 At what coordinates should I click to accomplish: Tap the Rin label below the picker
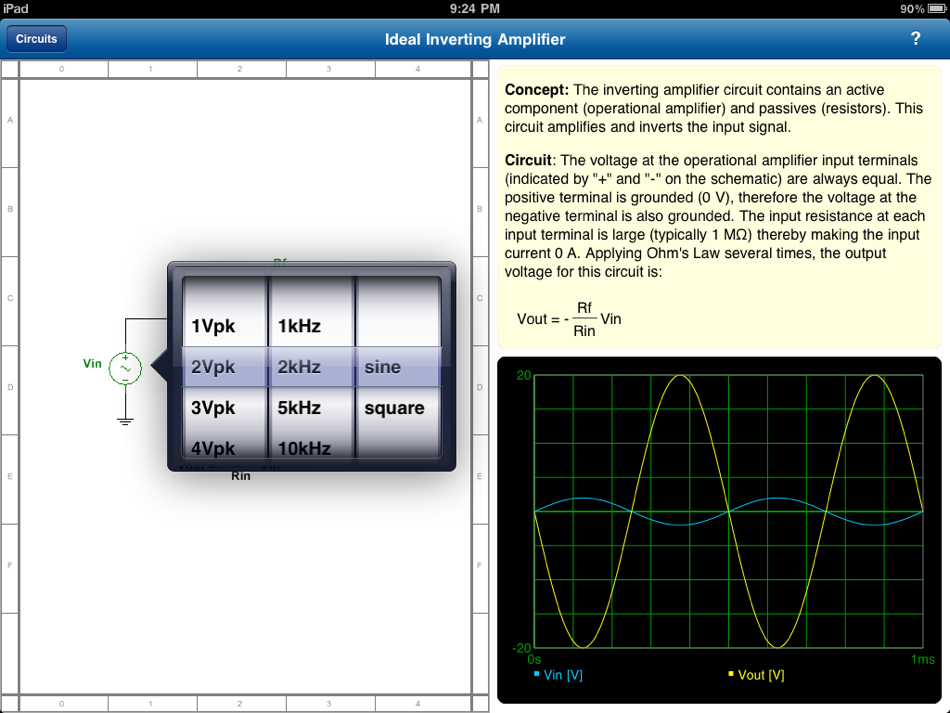pos(241,476)
